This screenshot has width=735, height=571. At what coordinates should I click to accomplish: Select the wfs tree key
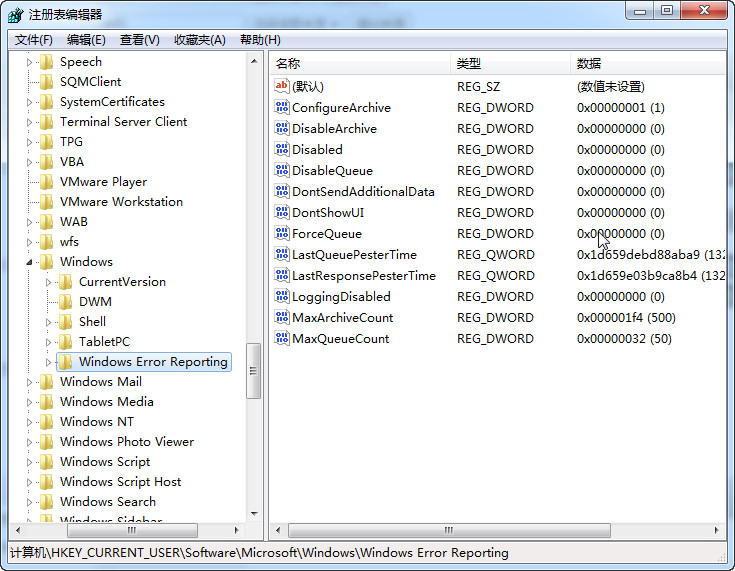click(x=69, y=242)
